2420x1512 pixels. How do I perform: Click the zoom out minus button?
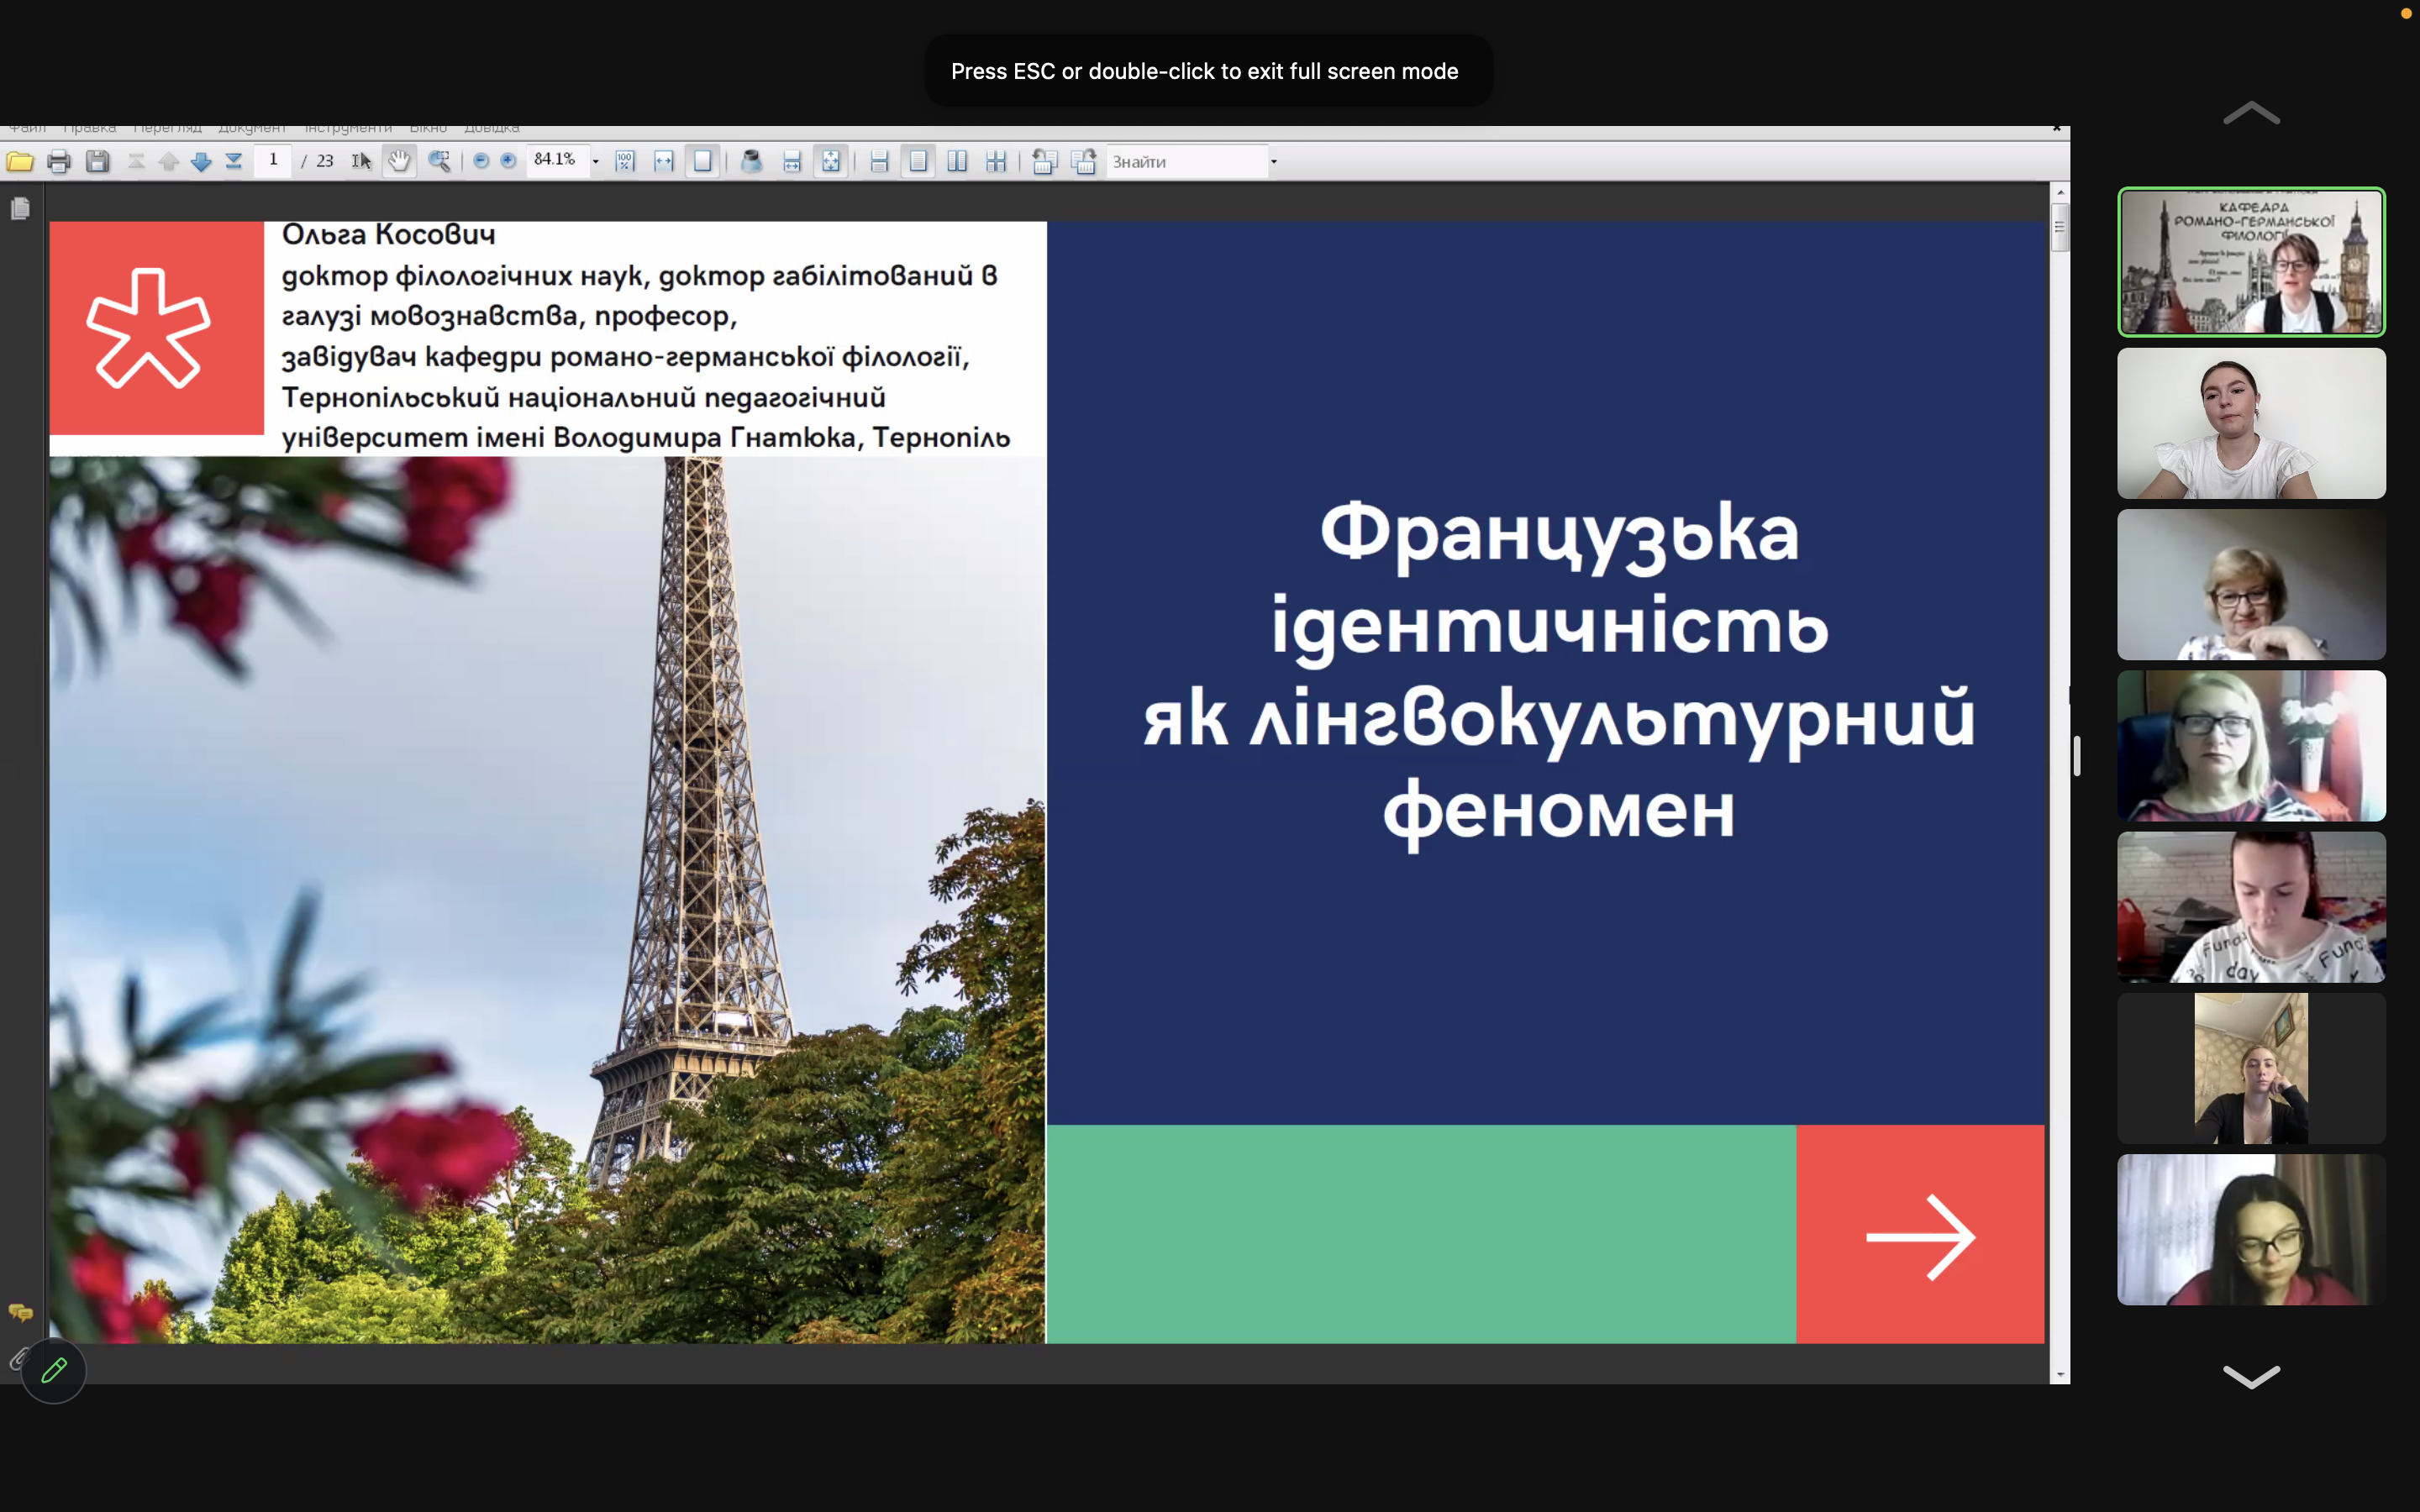click(481, 161)
